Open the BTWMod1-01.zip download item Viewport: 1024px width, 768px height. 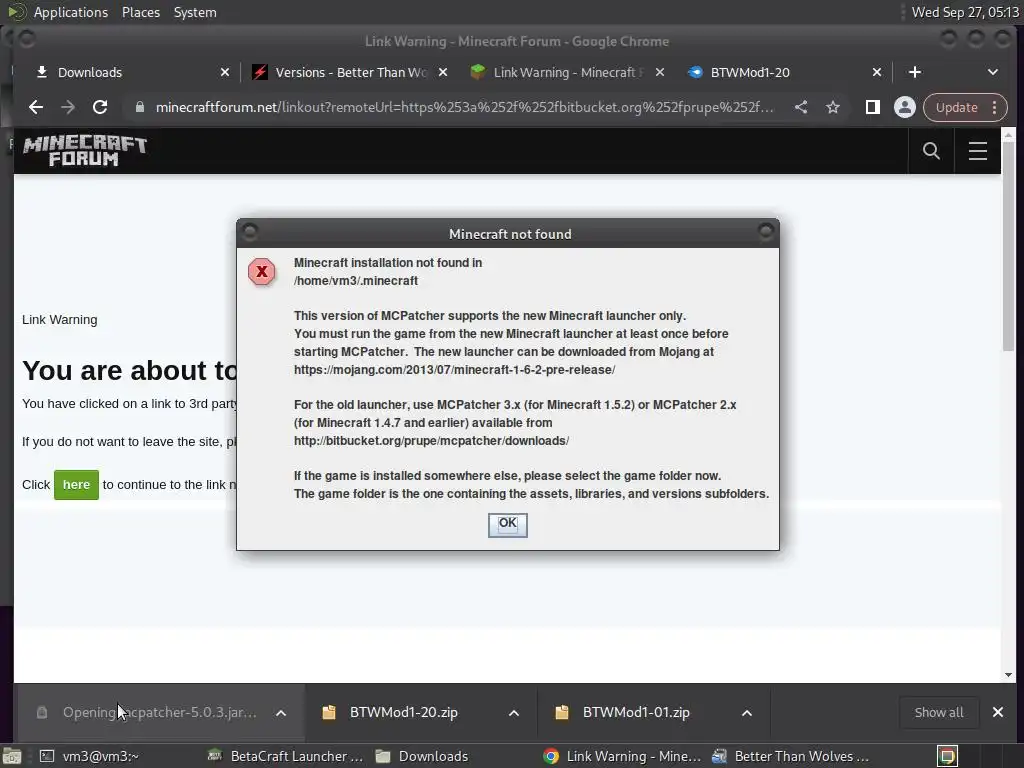pyautogui.click(x=636, y=712)
